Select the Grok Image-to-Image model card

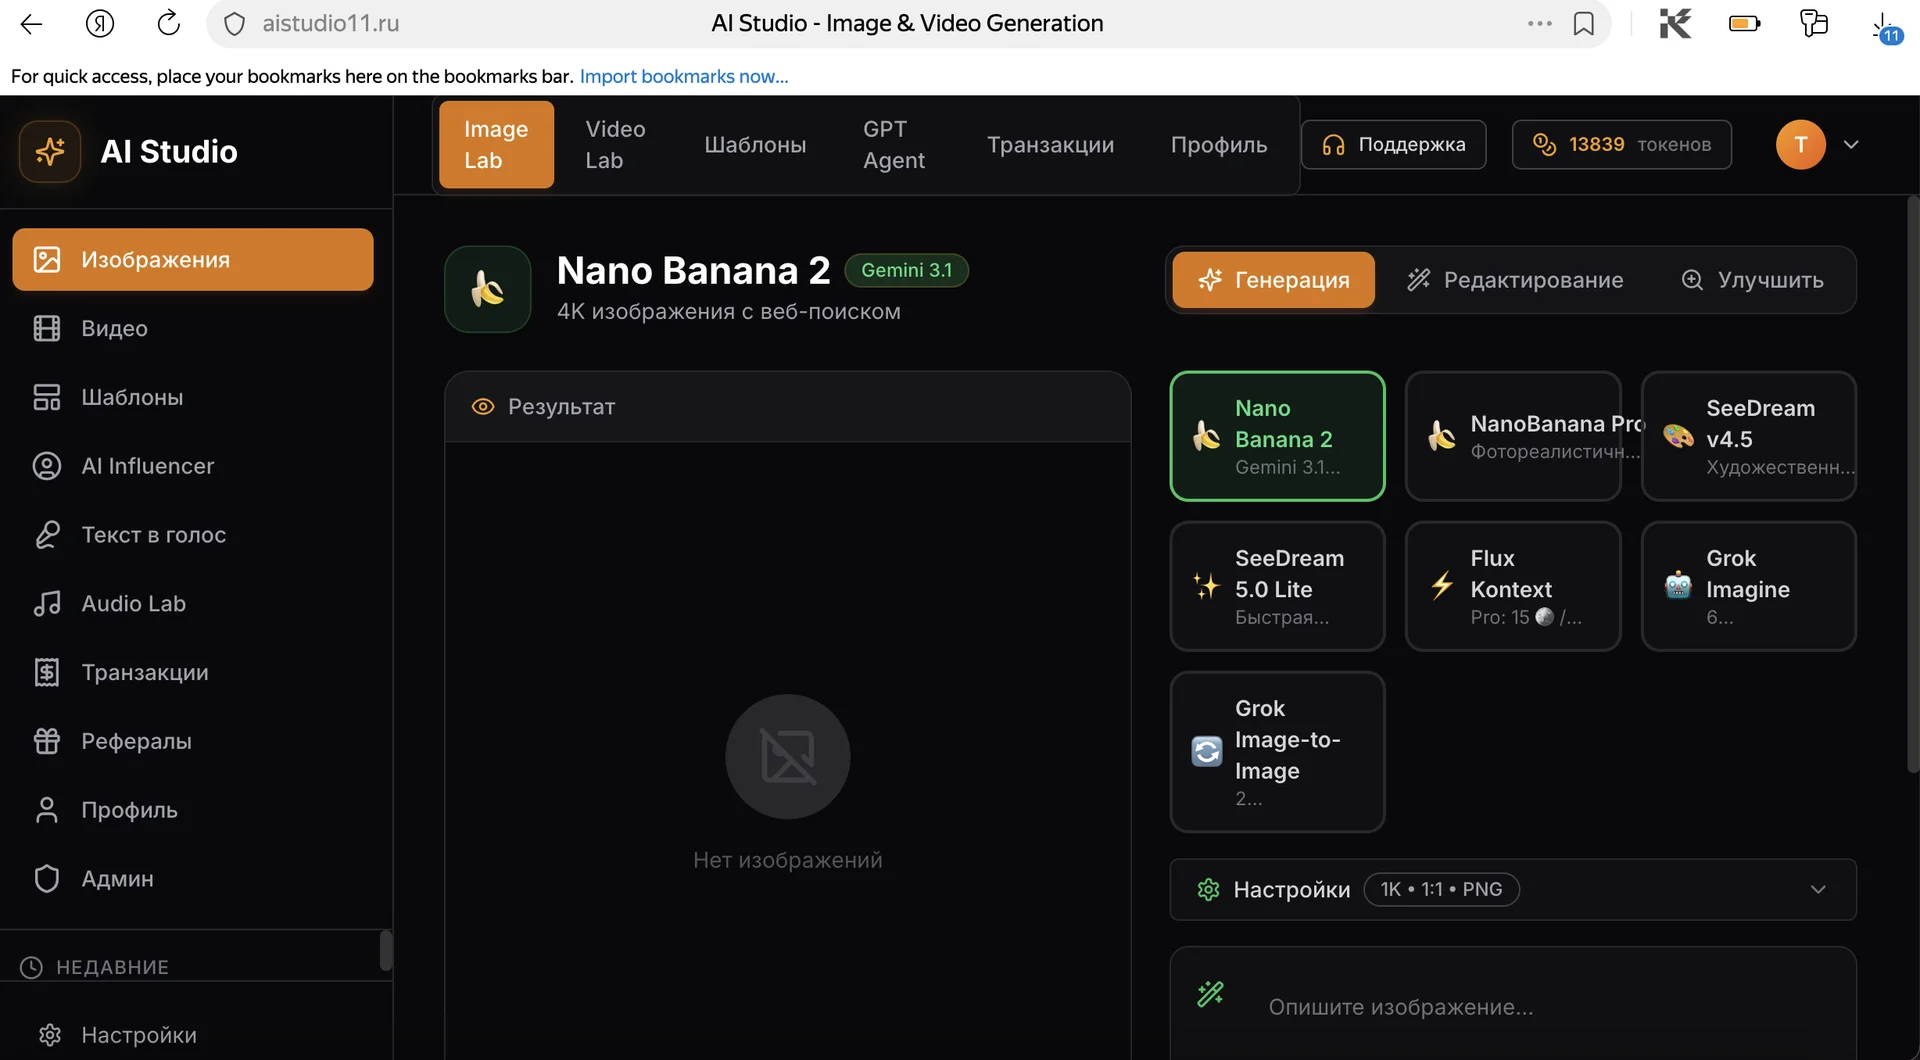1277,752
